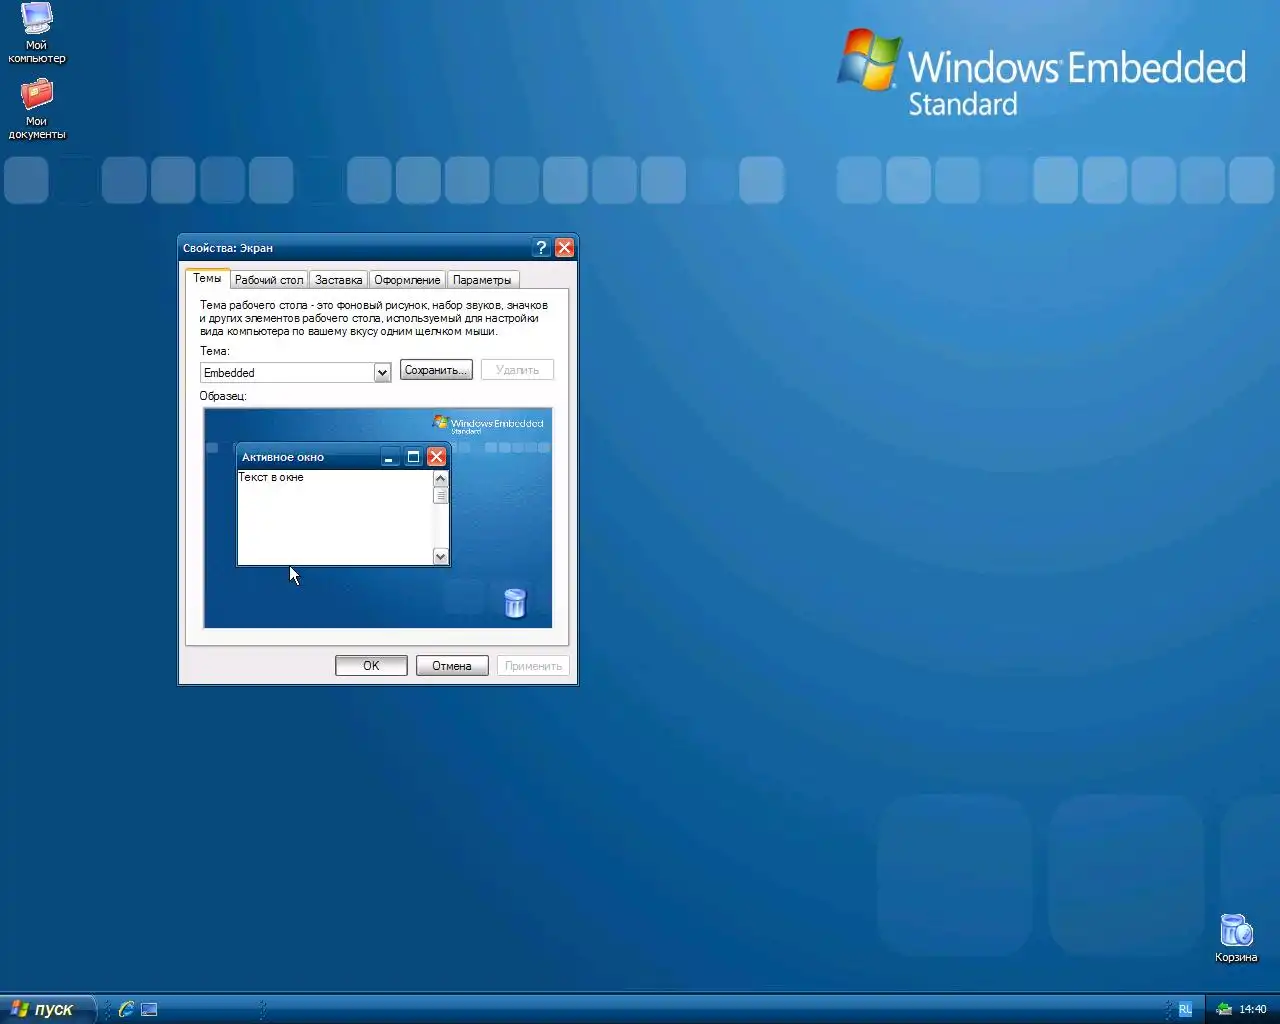Click the Активное окно preview title bar
The height and width of the screenshot is (1024, 1280).
[x=343, y=457]
